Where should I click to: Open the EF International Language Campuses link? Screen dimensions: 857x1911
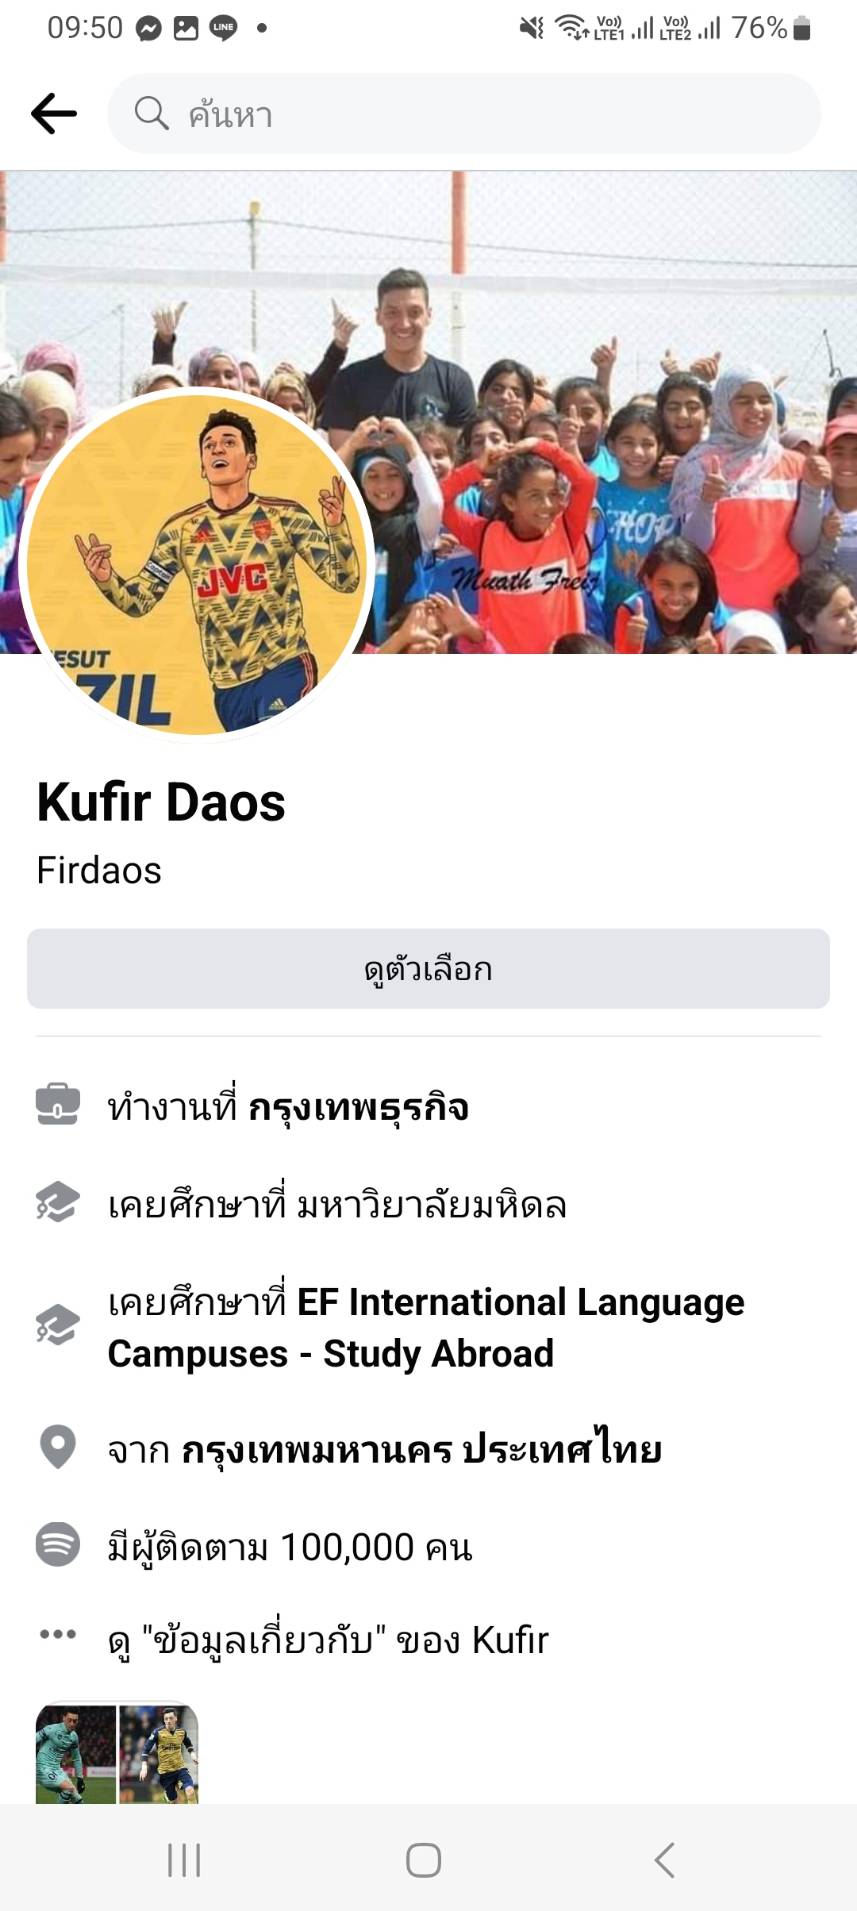[426, 1327]
